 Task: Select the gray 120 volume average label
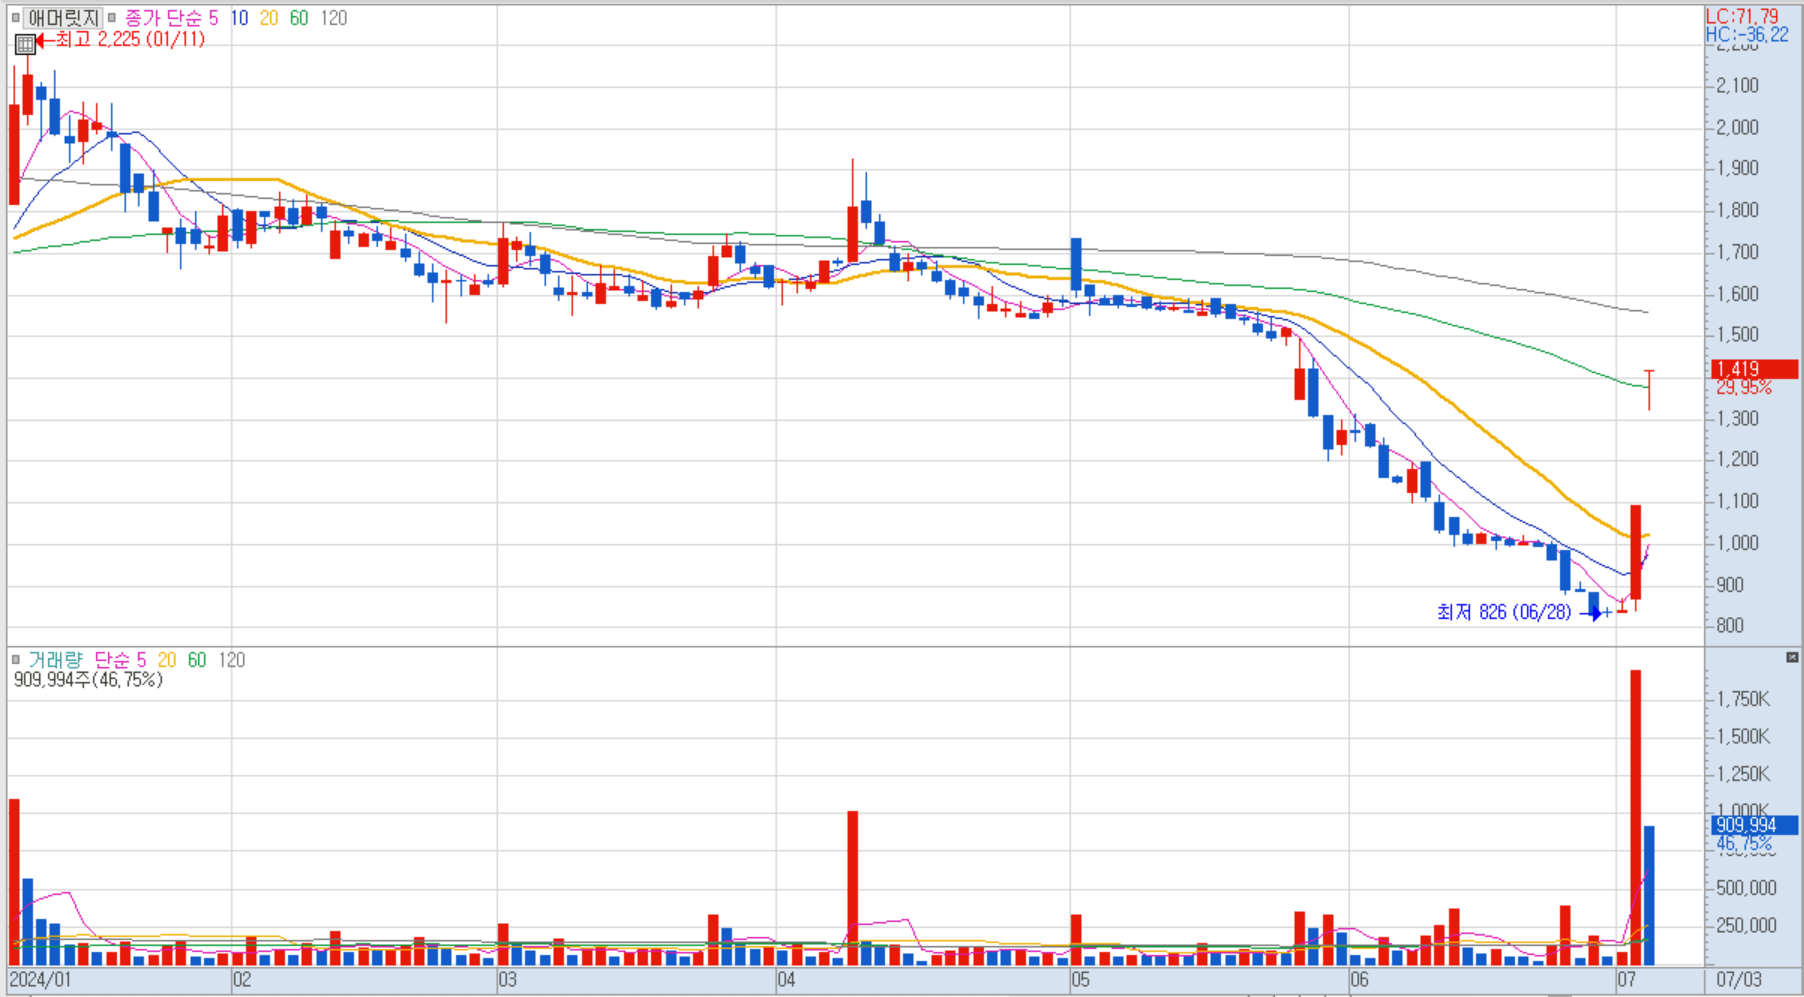click(232, 660)
